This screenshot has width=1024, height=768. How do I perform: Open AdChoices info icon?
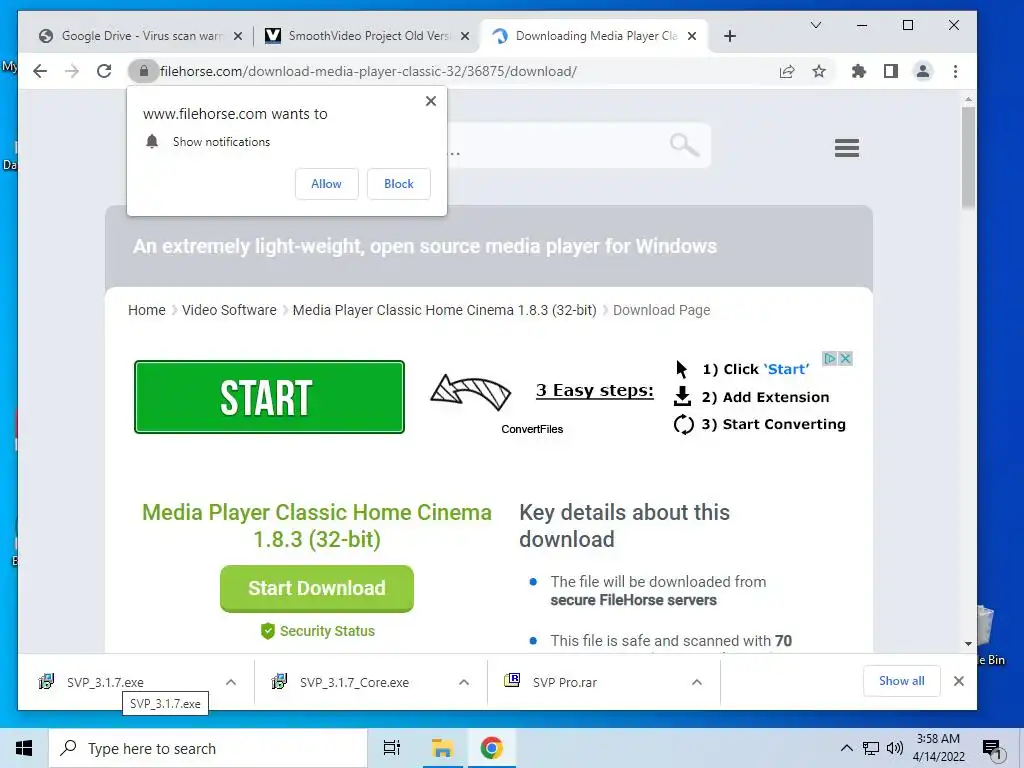[x=829, y=359]
